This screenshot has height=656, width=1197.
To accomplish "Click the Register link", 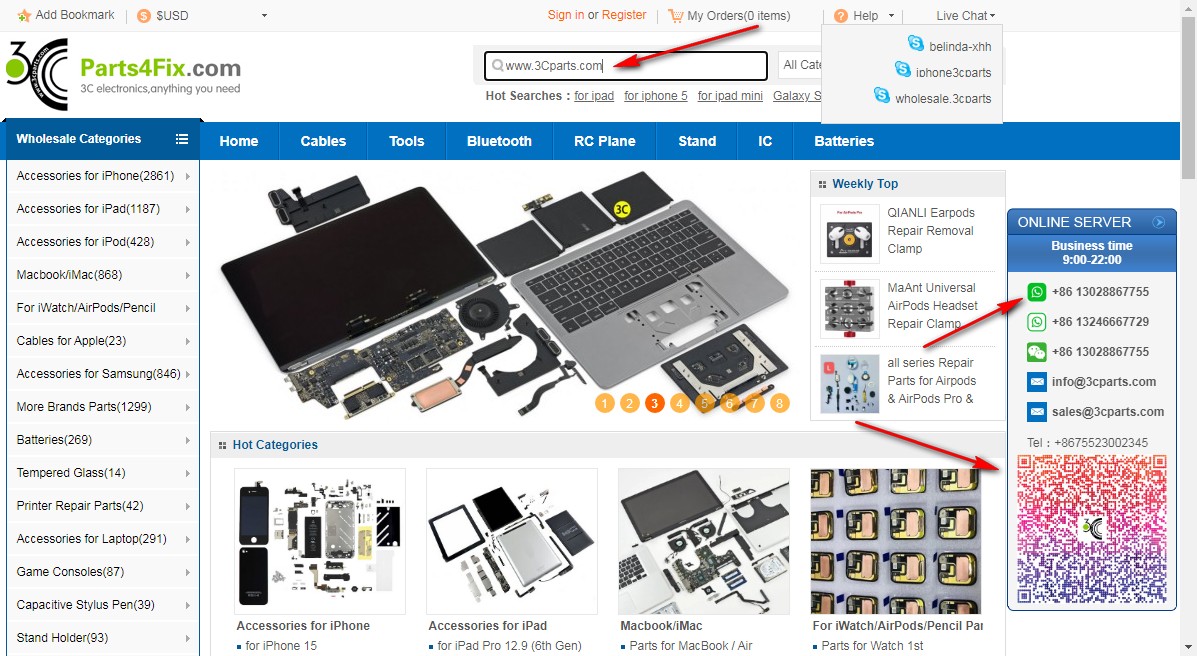I will click(x=624, y=15).
